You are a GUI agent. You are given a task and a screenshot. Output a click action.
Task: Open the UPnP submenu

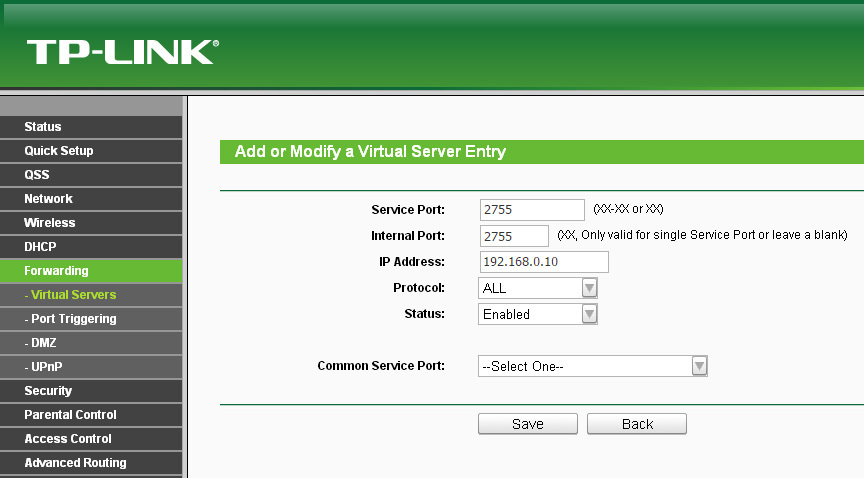tap(91, 367)
